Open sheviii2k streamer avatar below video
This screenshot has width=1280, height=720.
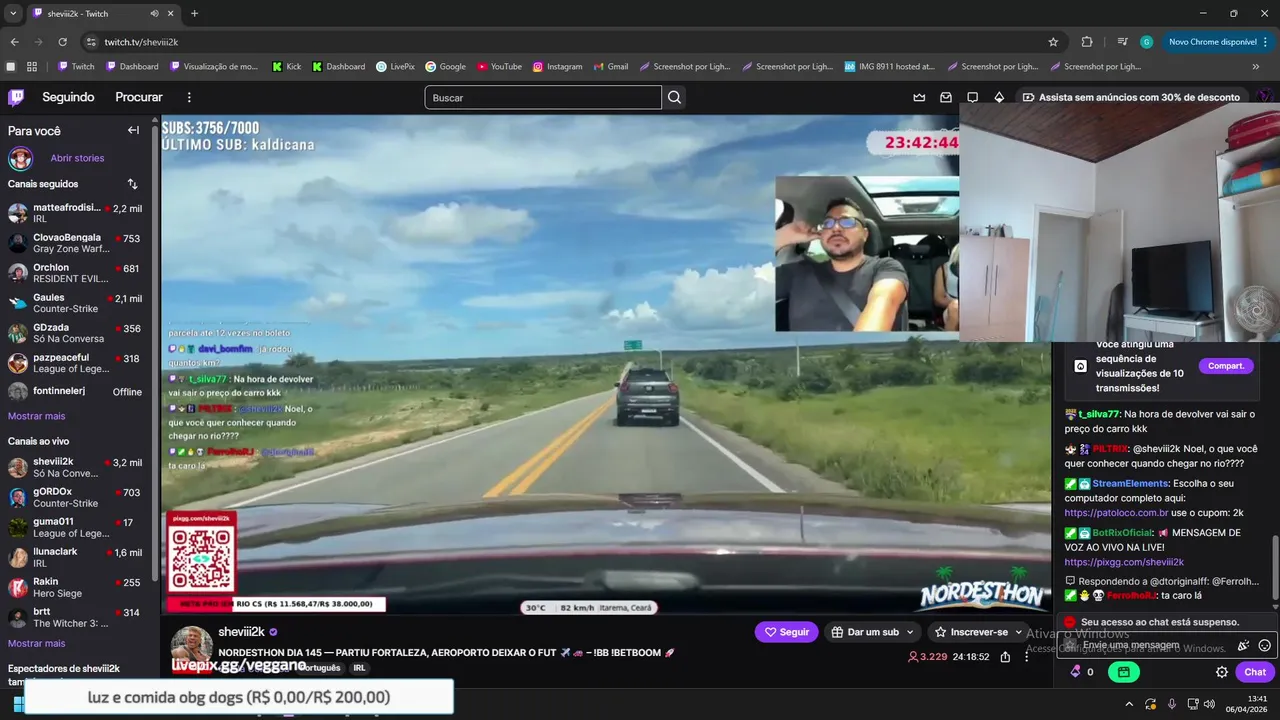coord(191,645)
